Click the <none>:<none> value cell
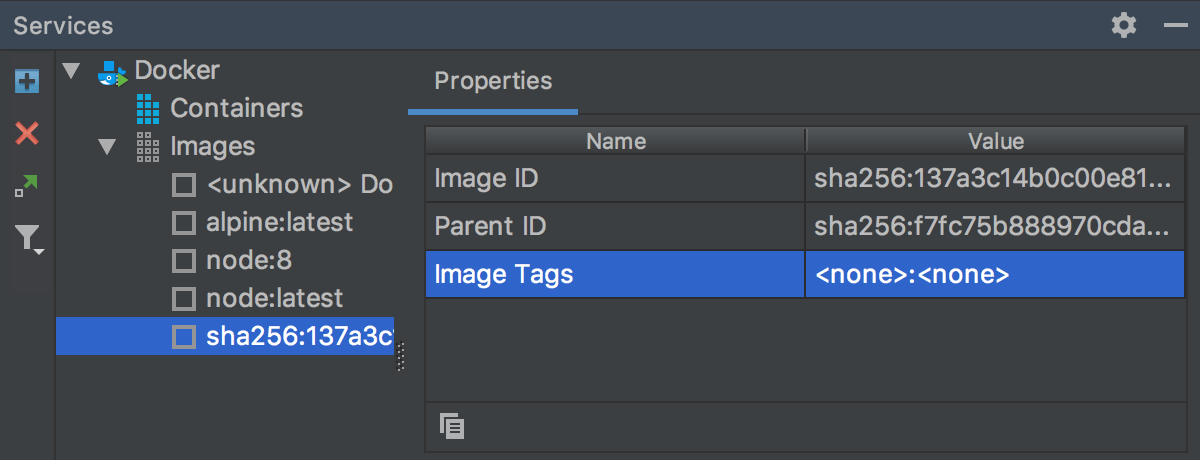1200x460 pixels. click(x=996, y=274)
